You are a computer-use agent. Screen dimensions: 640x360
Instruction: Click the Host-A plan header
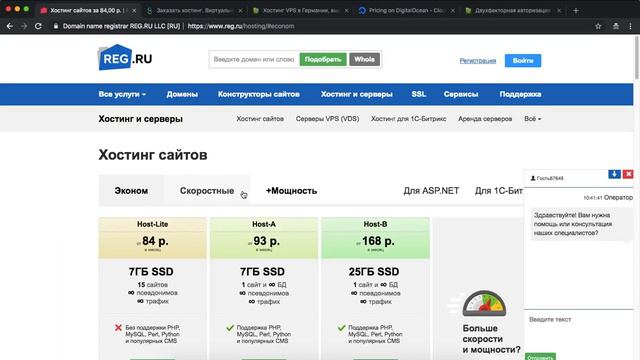264,224
